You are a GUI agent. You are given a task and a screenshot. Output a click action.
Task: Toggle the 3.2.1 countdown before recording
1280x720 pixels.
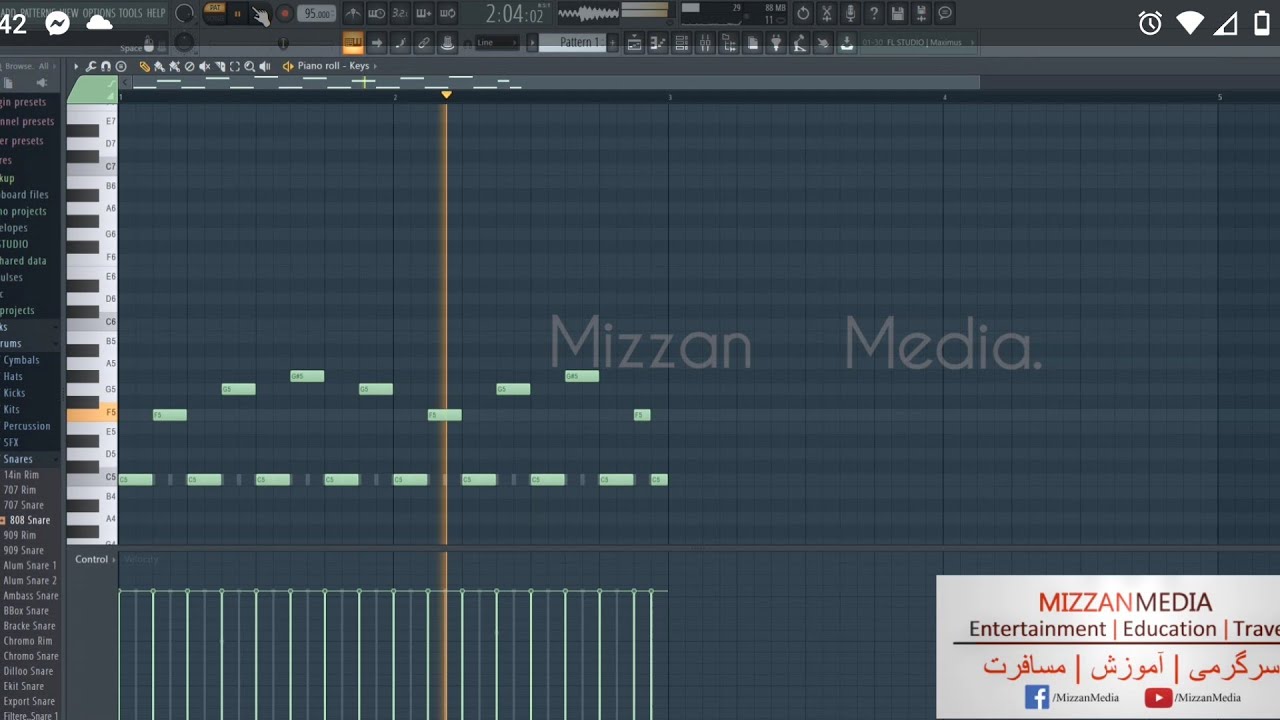[x=400, y=13]
